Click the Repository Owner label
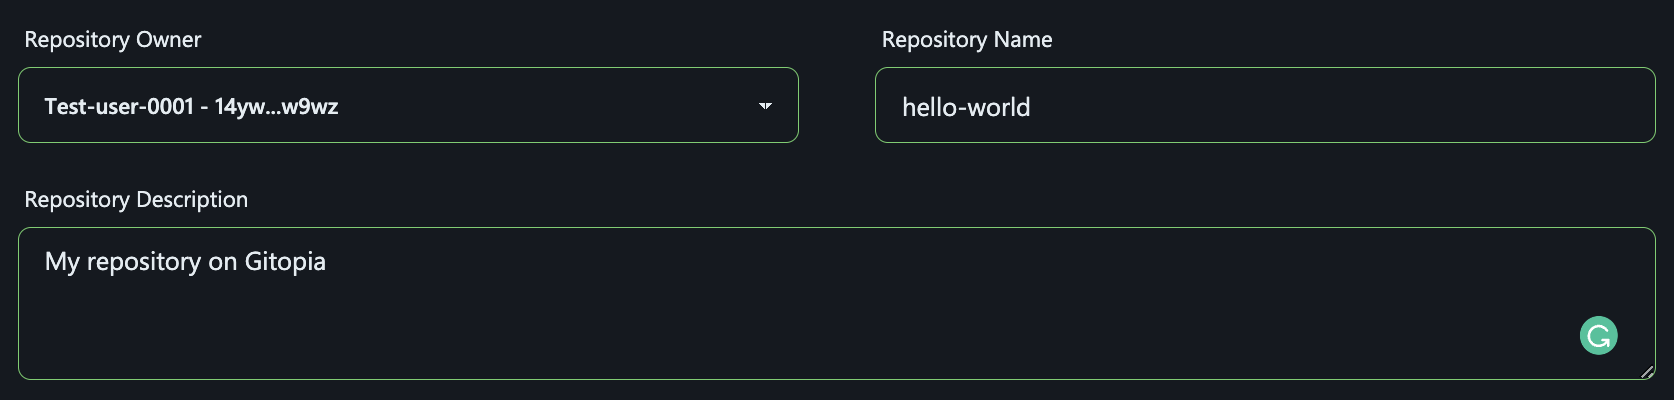 [113, 40]
